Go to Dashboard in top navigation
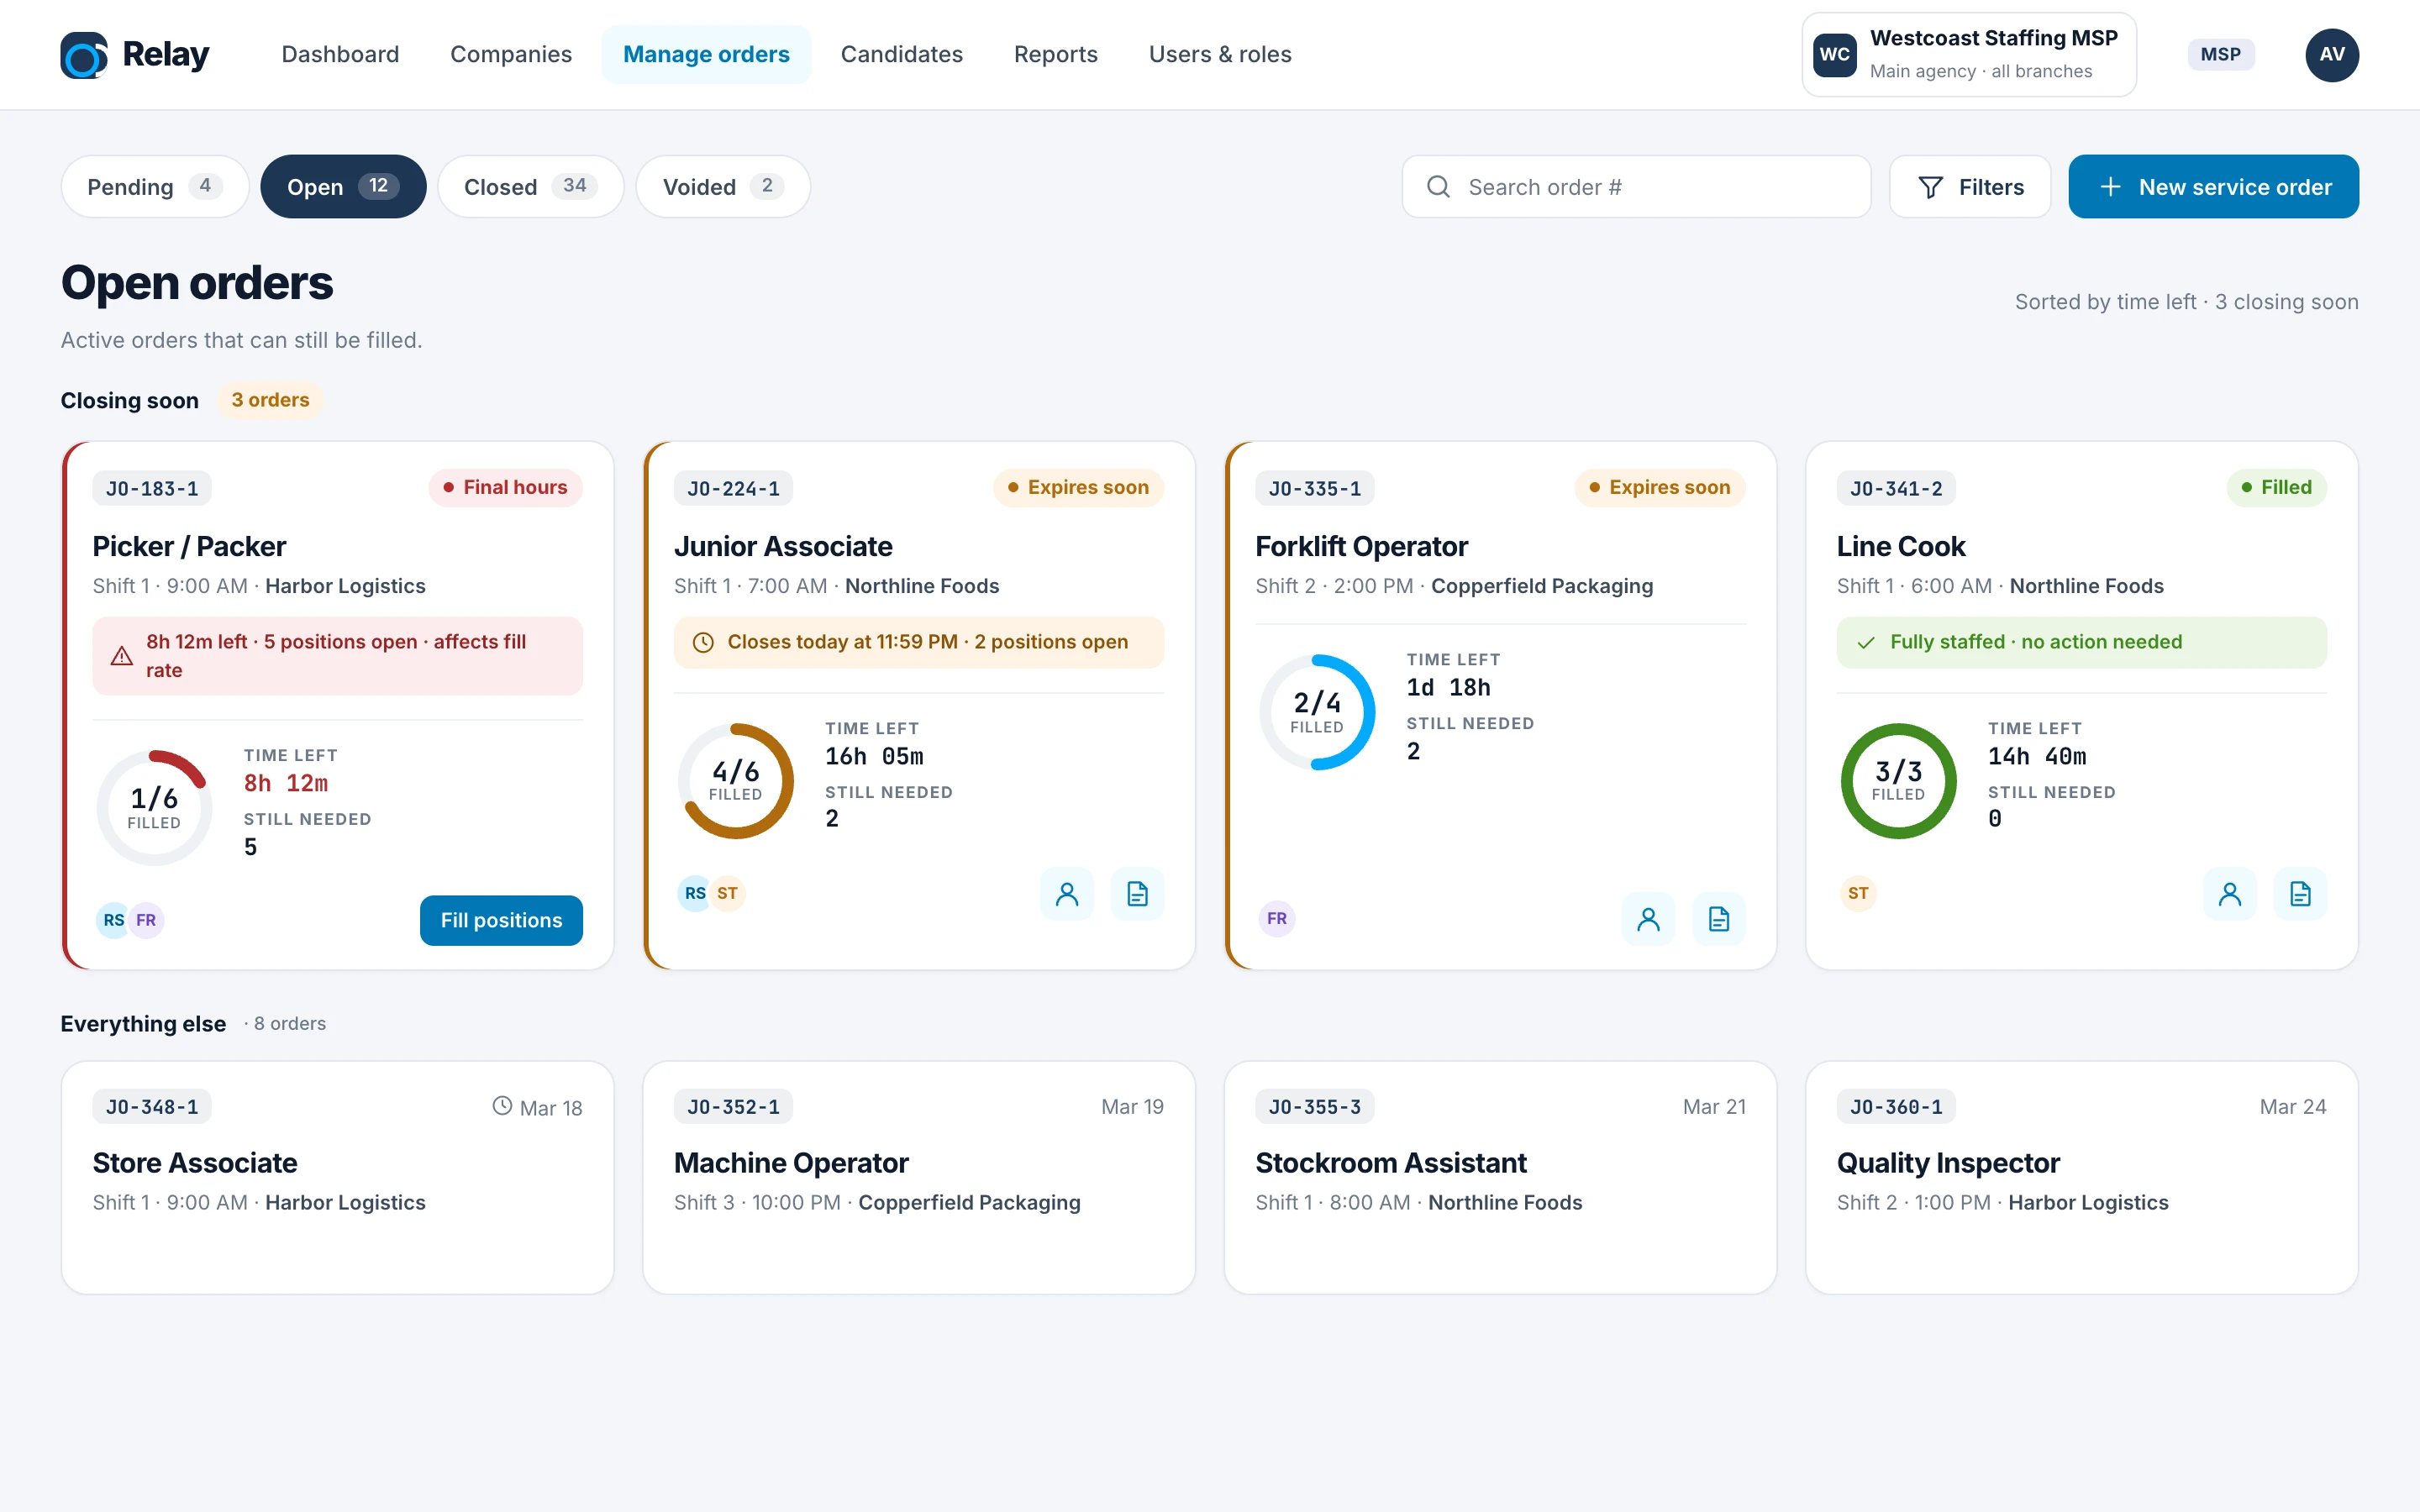Screen dimensions: 2420x1512 340,54
